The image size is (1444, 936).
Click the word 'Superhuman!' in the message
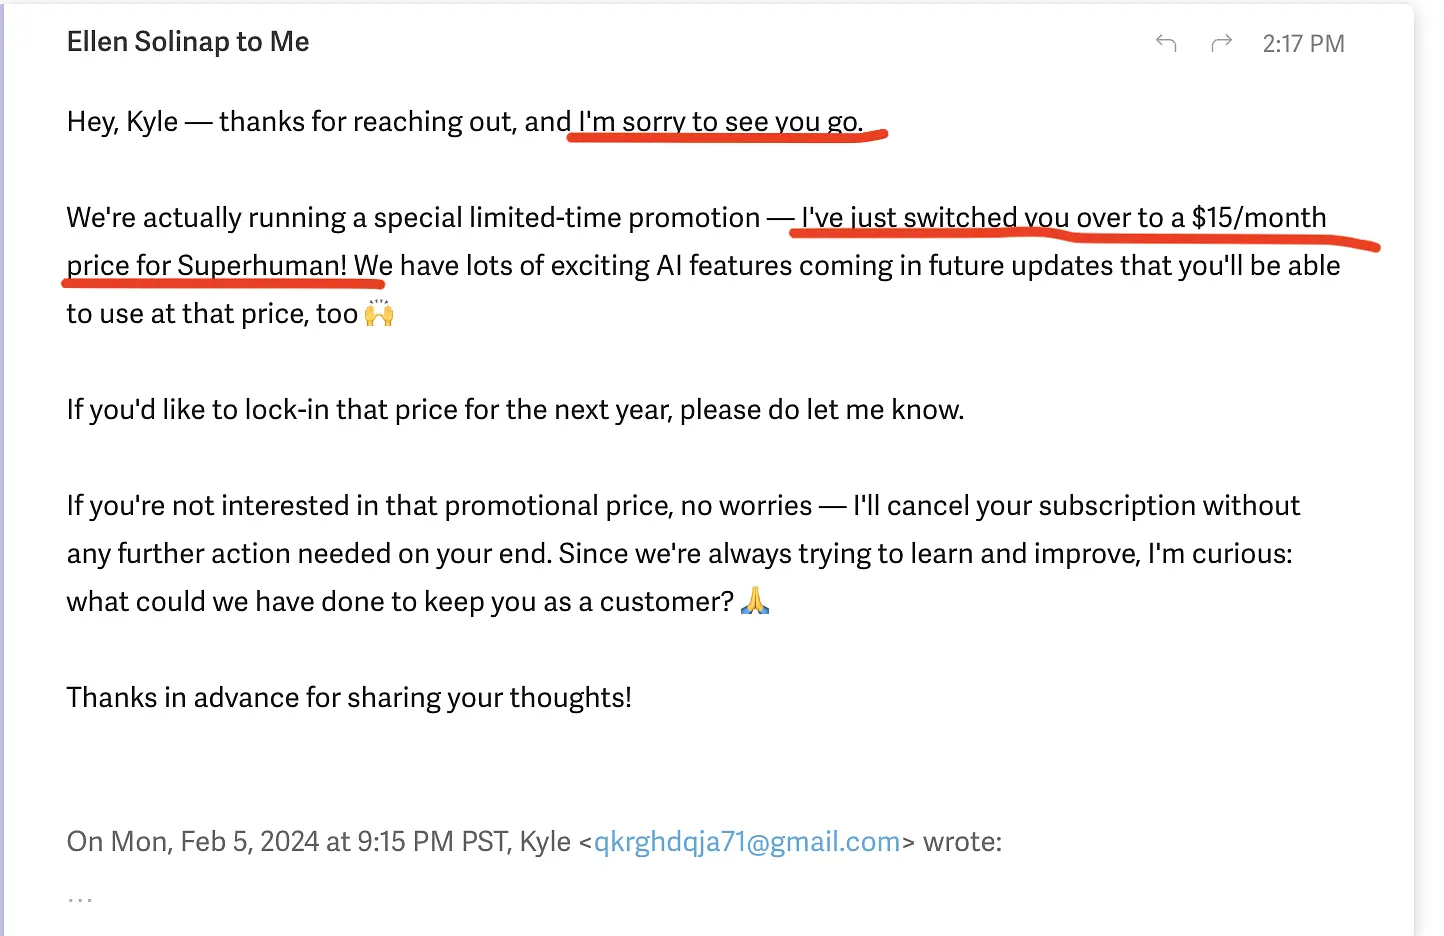[262, 265]
